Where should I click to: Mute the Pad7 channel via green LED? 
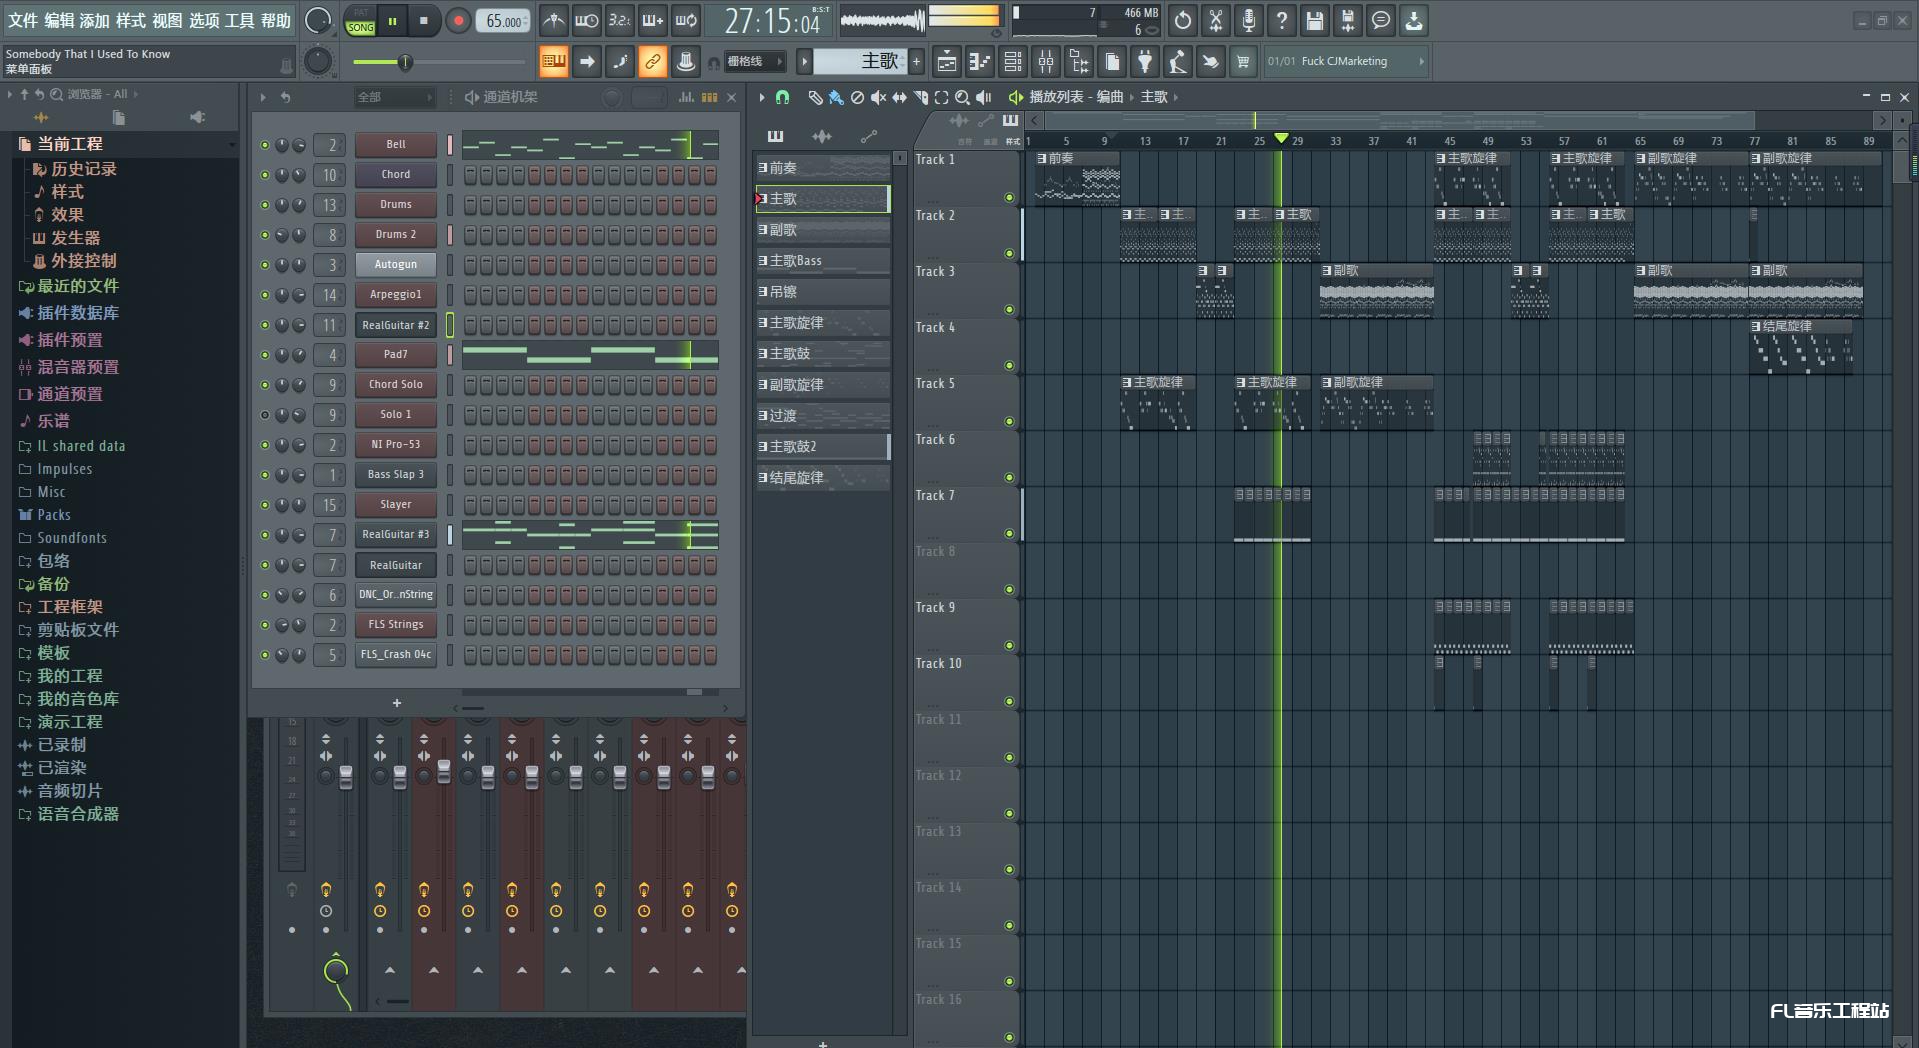coord(265,355)
